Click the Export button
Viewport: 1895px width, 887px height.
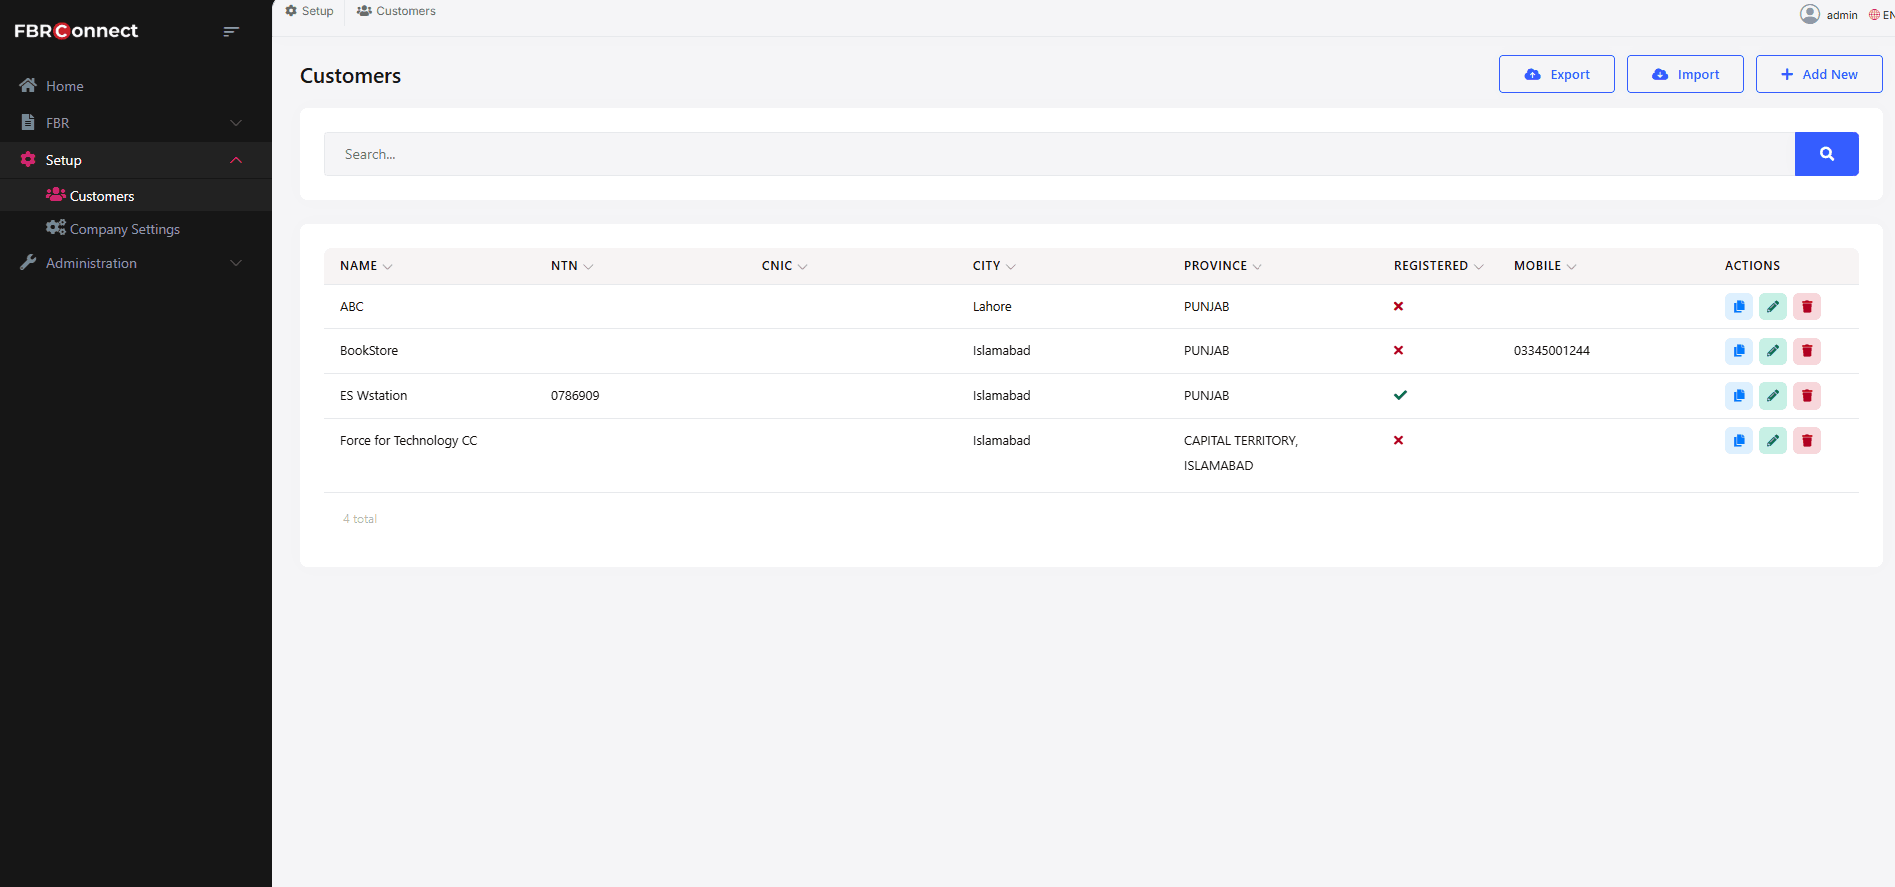pos(1557,74)
